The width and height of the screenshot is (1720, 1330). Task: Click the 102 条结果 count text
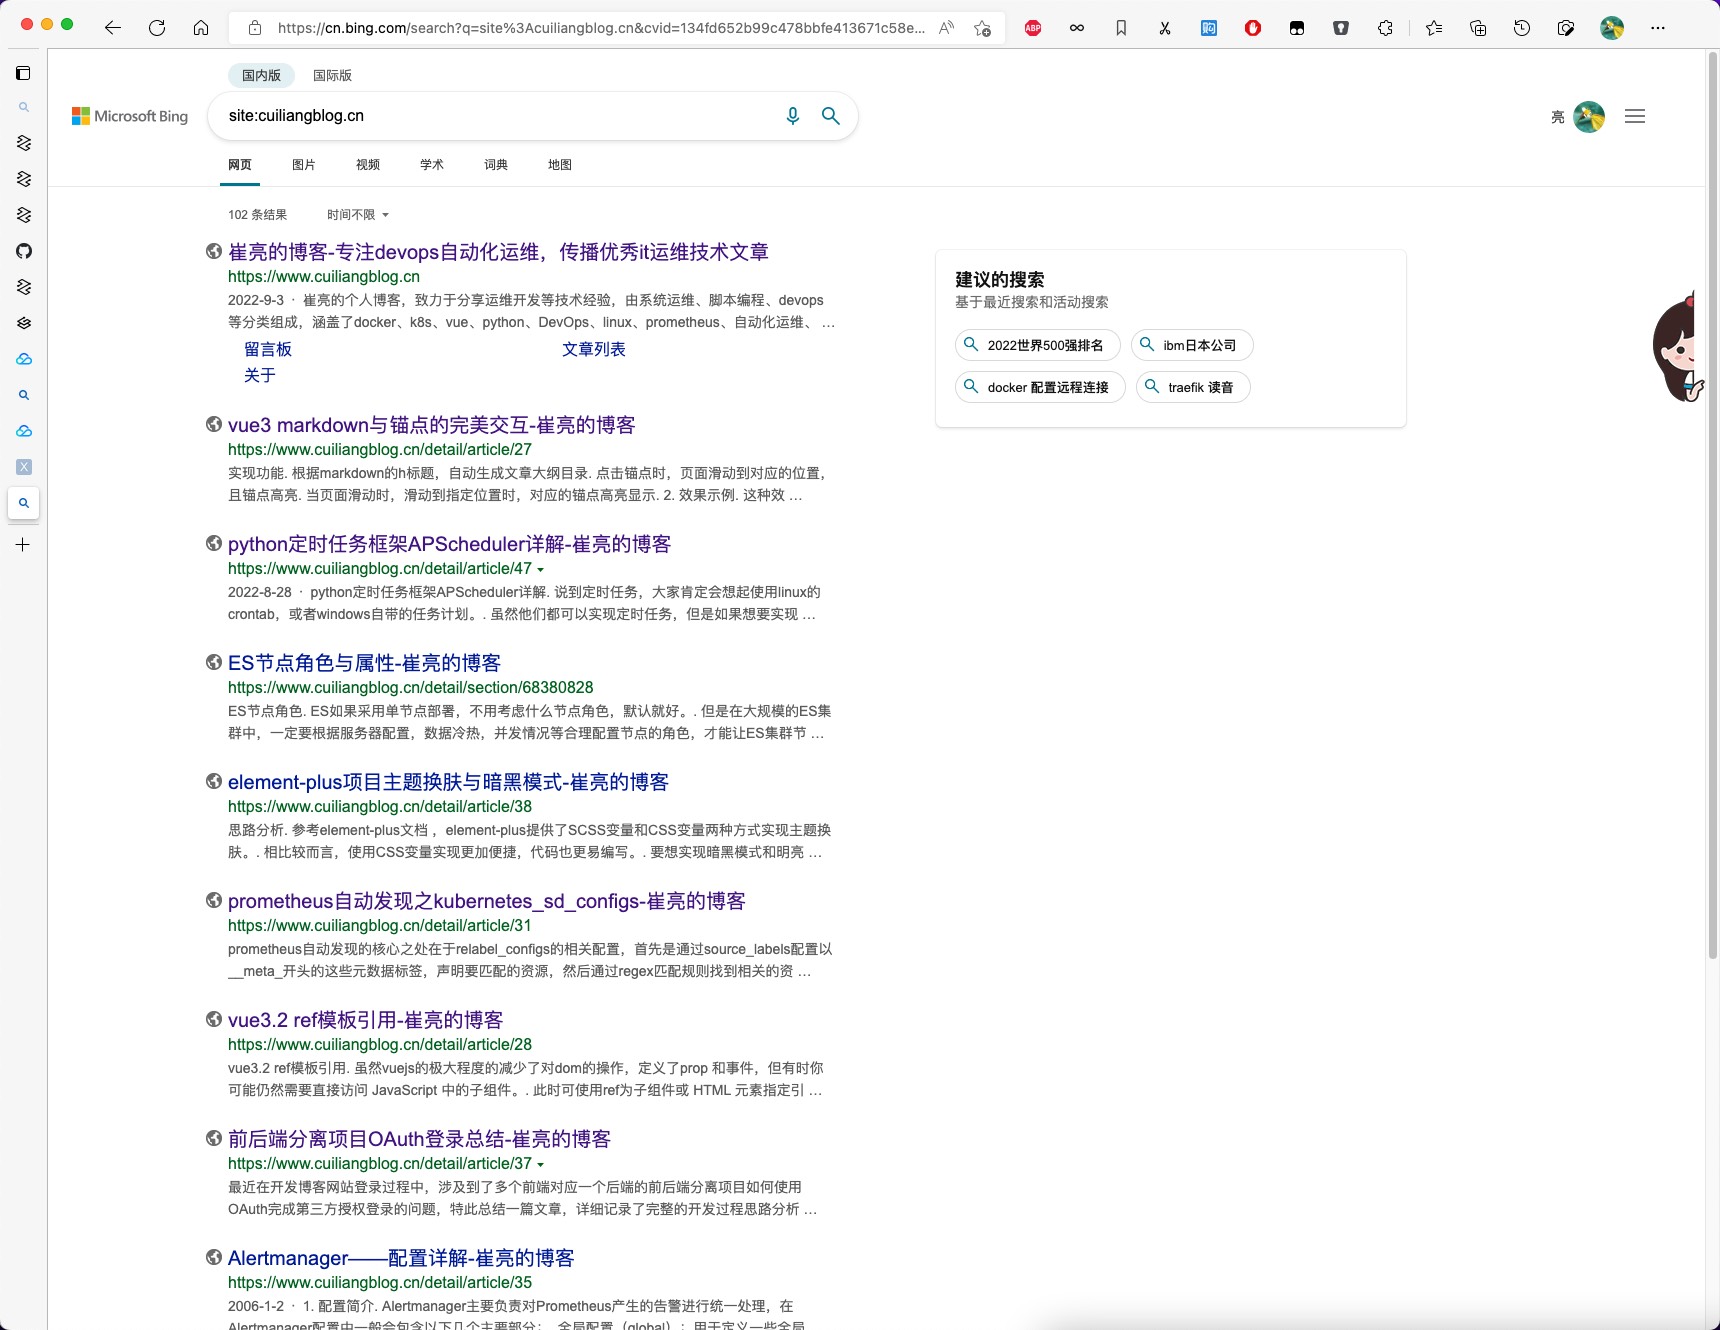pyautogui.click(x=257, y=215)
